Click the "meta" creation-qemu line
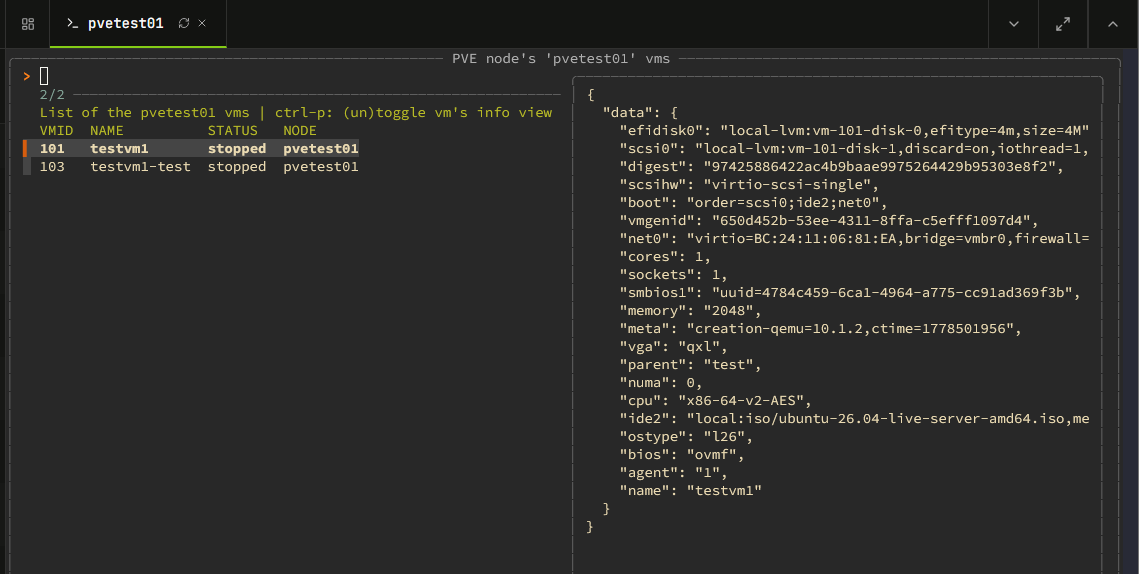Viewport: 1139px width, 574px height. [820, 328]
